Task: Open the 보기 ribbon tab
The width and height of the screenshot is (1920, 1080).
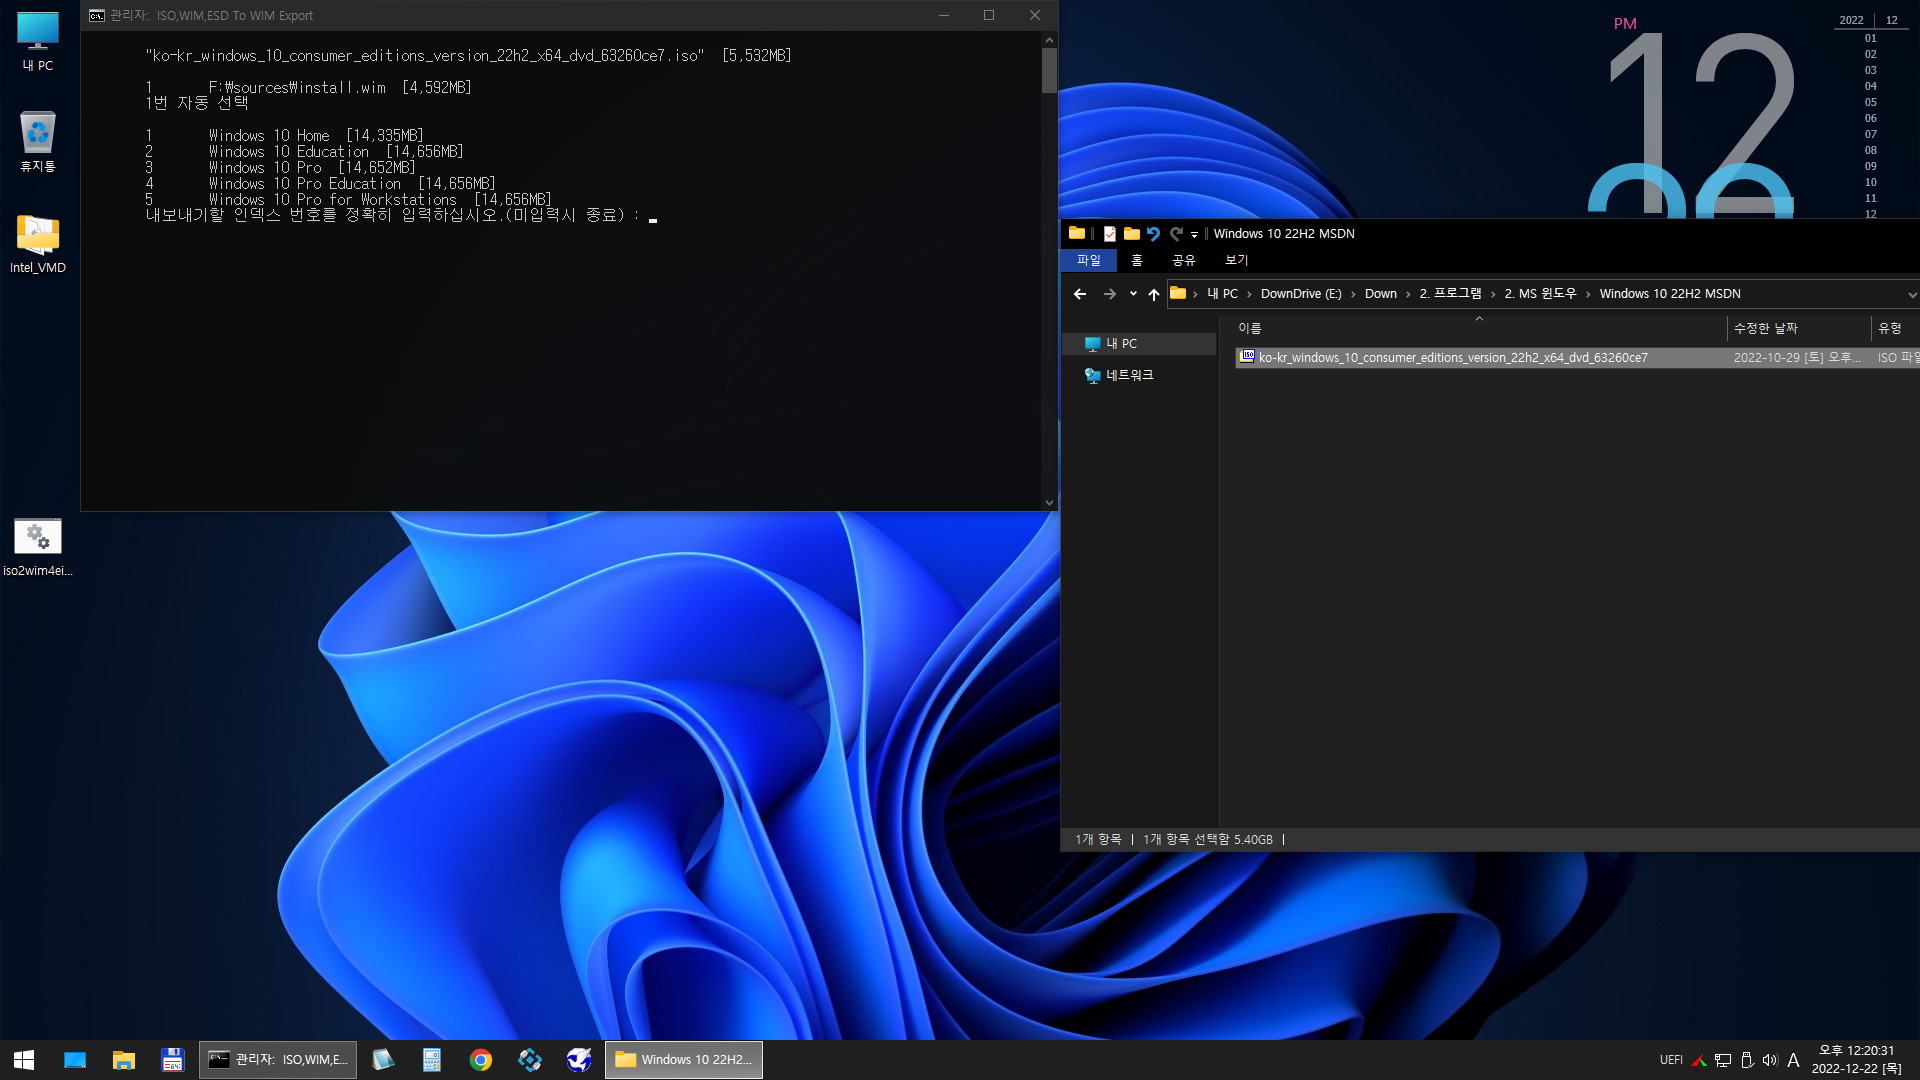Action: point(1237,260)
